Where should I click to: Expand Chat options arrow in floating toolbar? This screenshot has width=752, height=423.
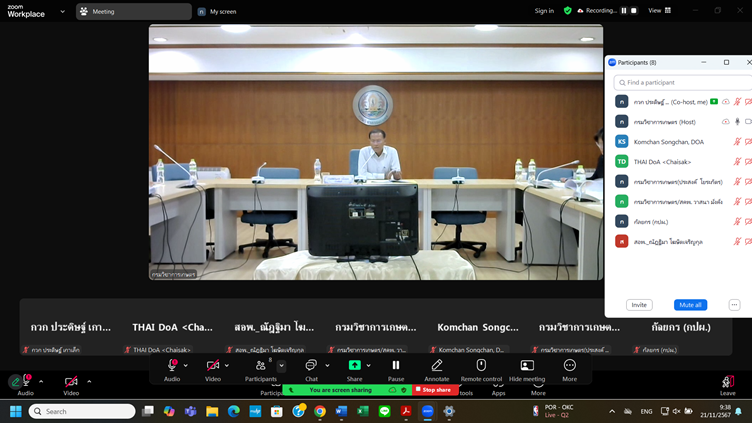(x=327, y=365)
